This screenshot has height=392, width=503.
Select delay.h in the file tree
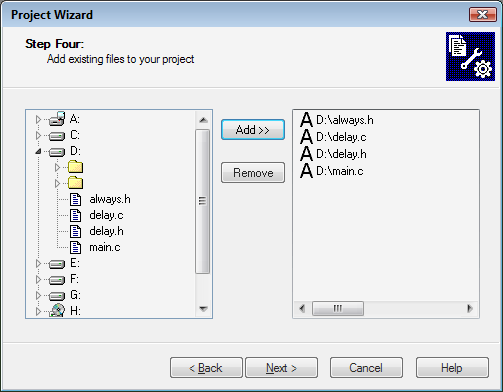(x=106, y=231)
